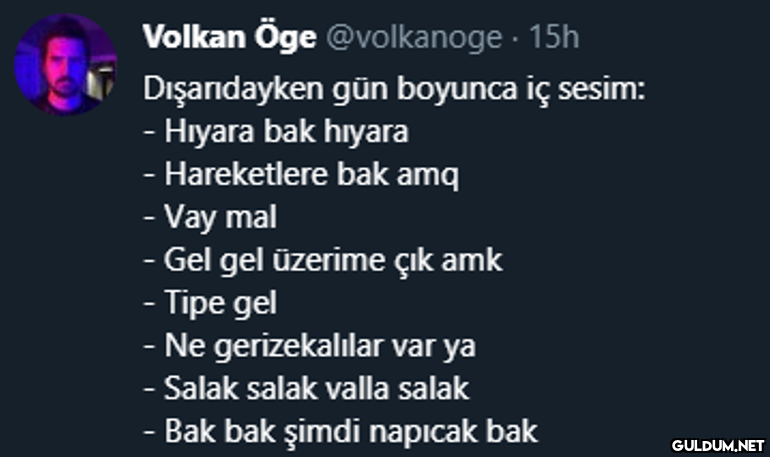The height and width of the screenshot is (457, 770).
Task: Select the 'Vay mal' line
Action: (x=210, y=218)
